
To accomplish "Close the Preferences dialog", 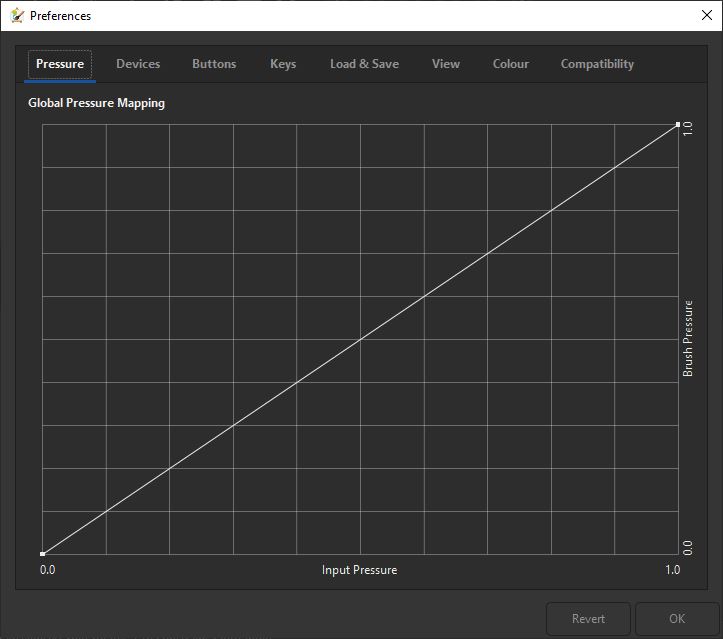I will [x=706, y=16].
